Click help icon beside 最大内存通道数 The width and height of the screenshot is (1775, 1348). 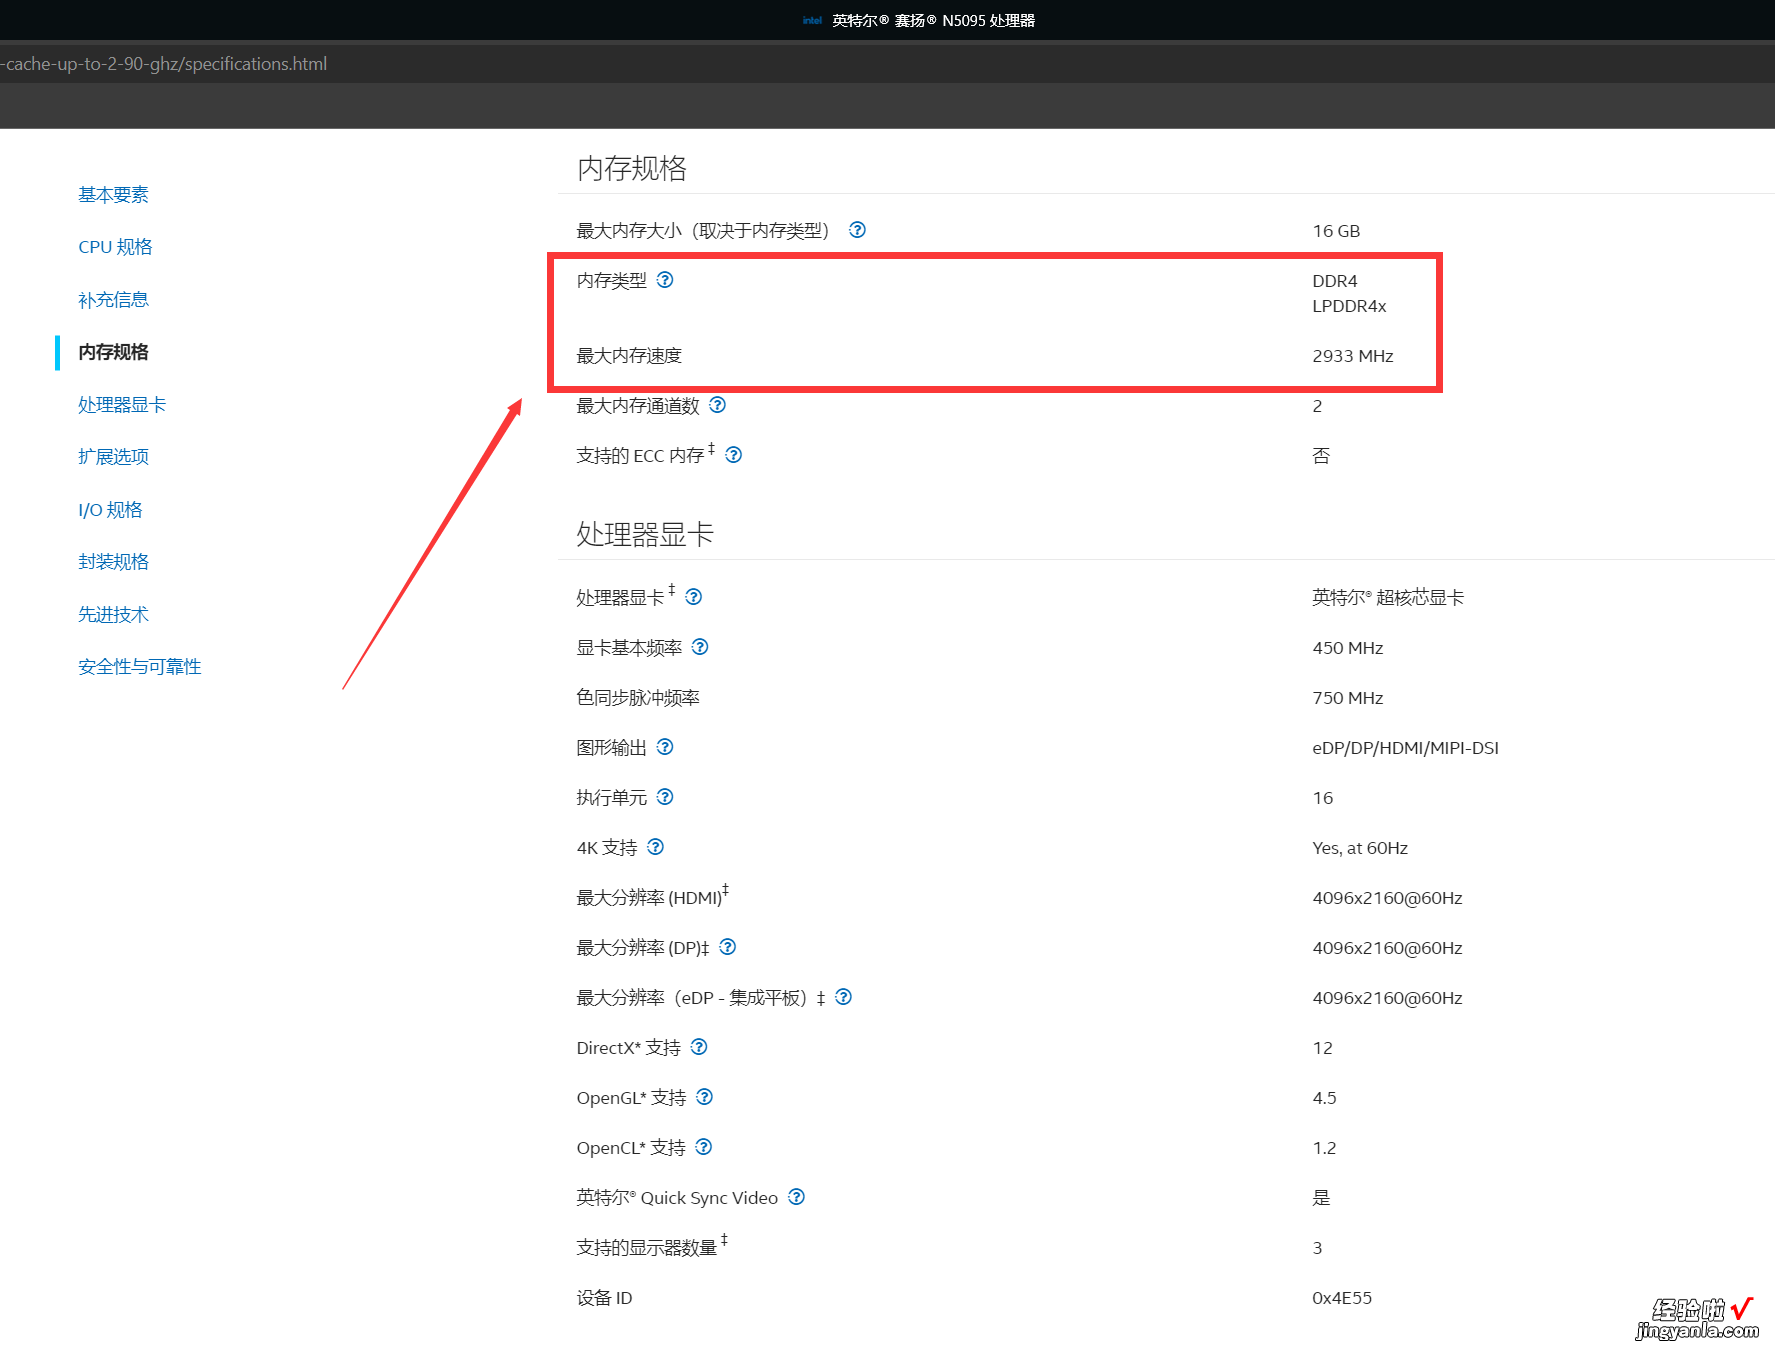(717, 405)
